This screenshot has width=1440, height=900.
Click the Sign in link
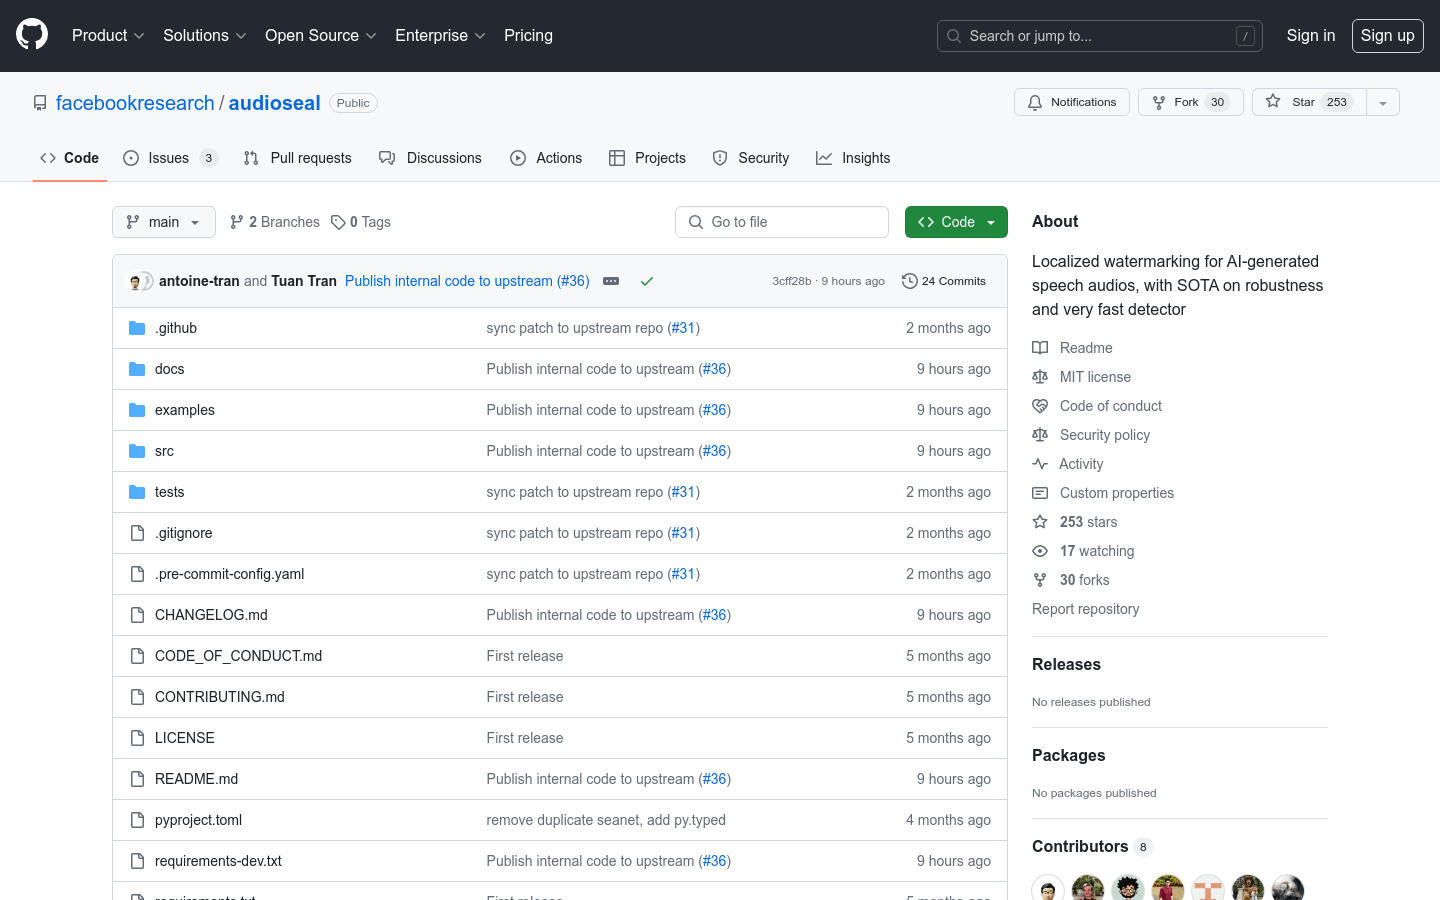pyautogui.click(x=1311, y=36)
